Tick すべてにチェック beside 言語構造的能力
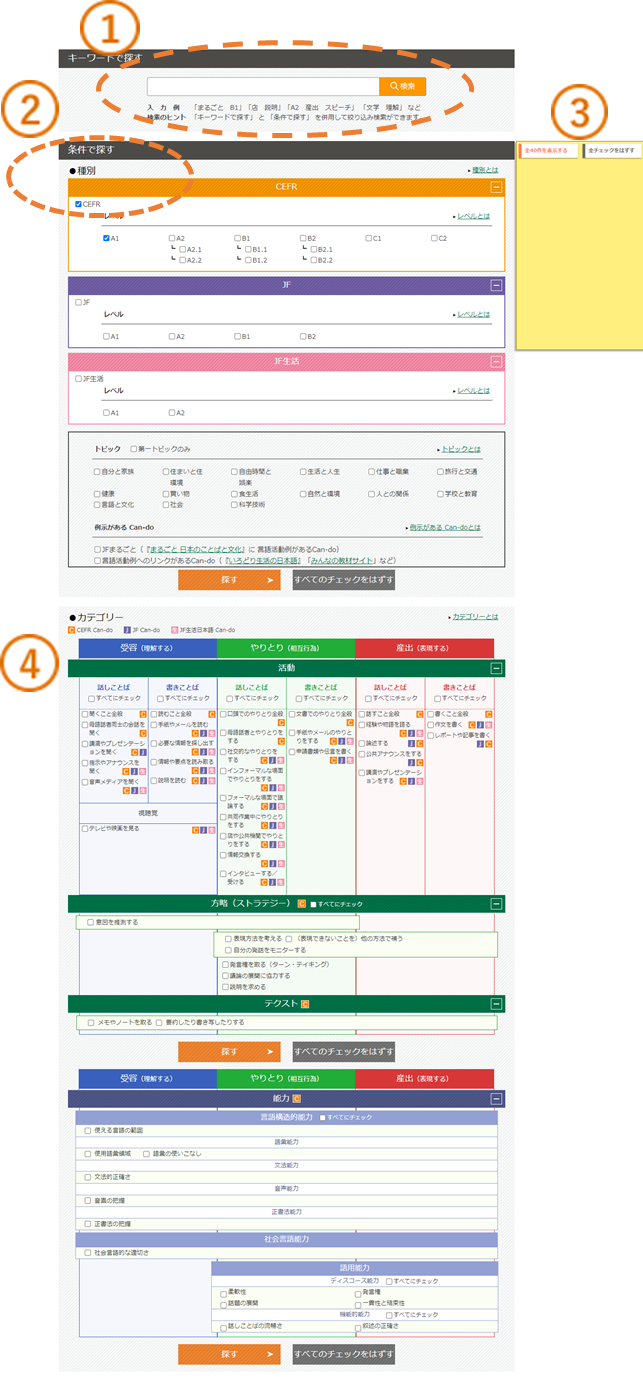The width and height of the screenshot is (643, 1380). click(x=322, y=1116)
